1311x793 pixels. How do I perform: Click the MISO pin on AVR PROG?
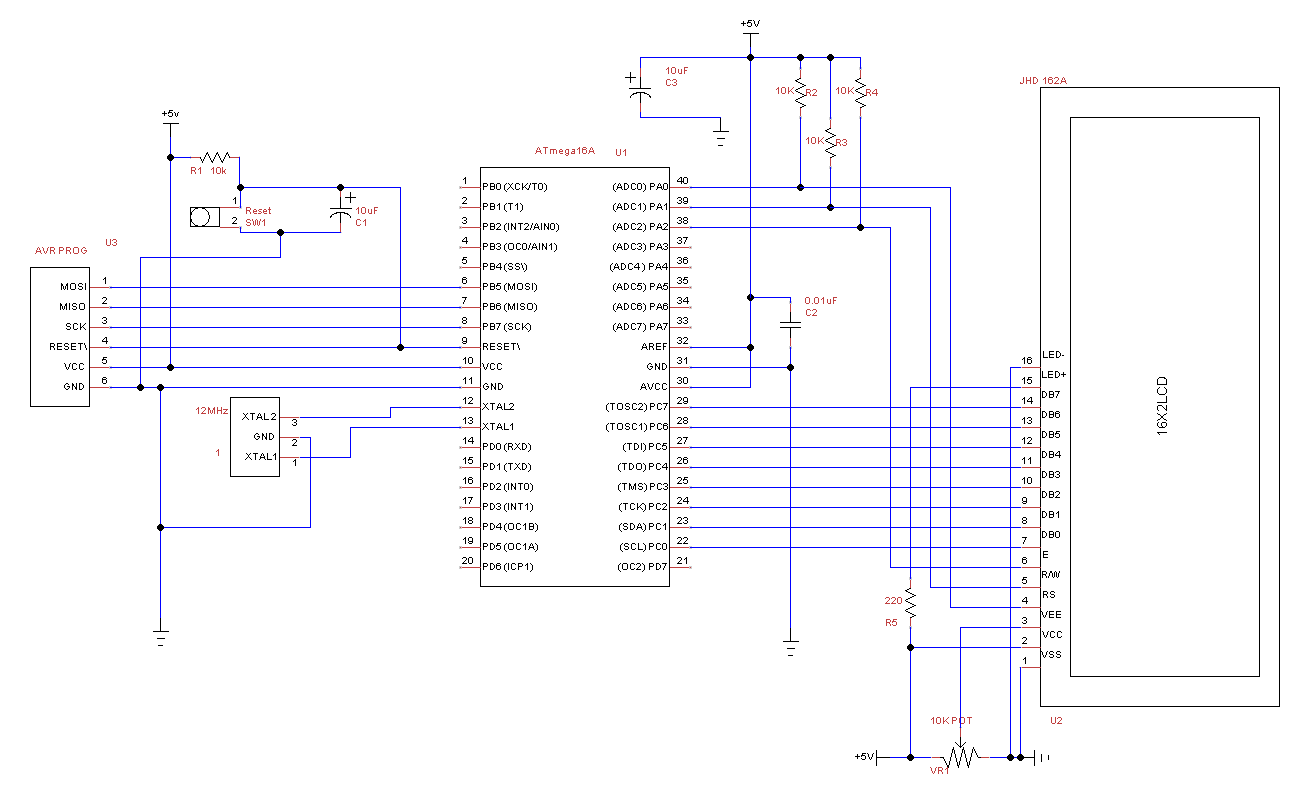point(73,307)
